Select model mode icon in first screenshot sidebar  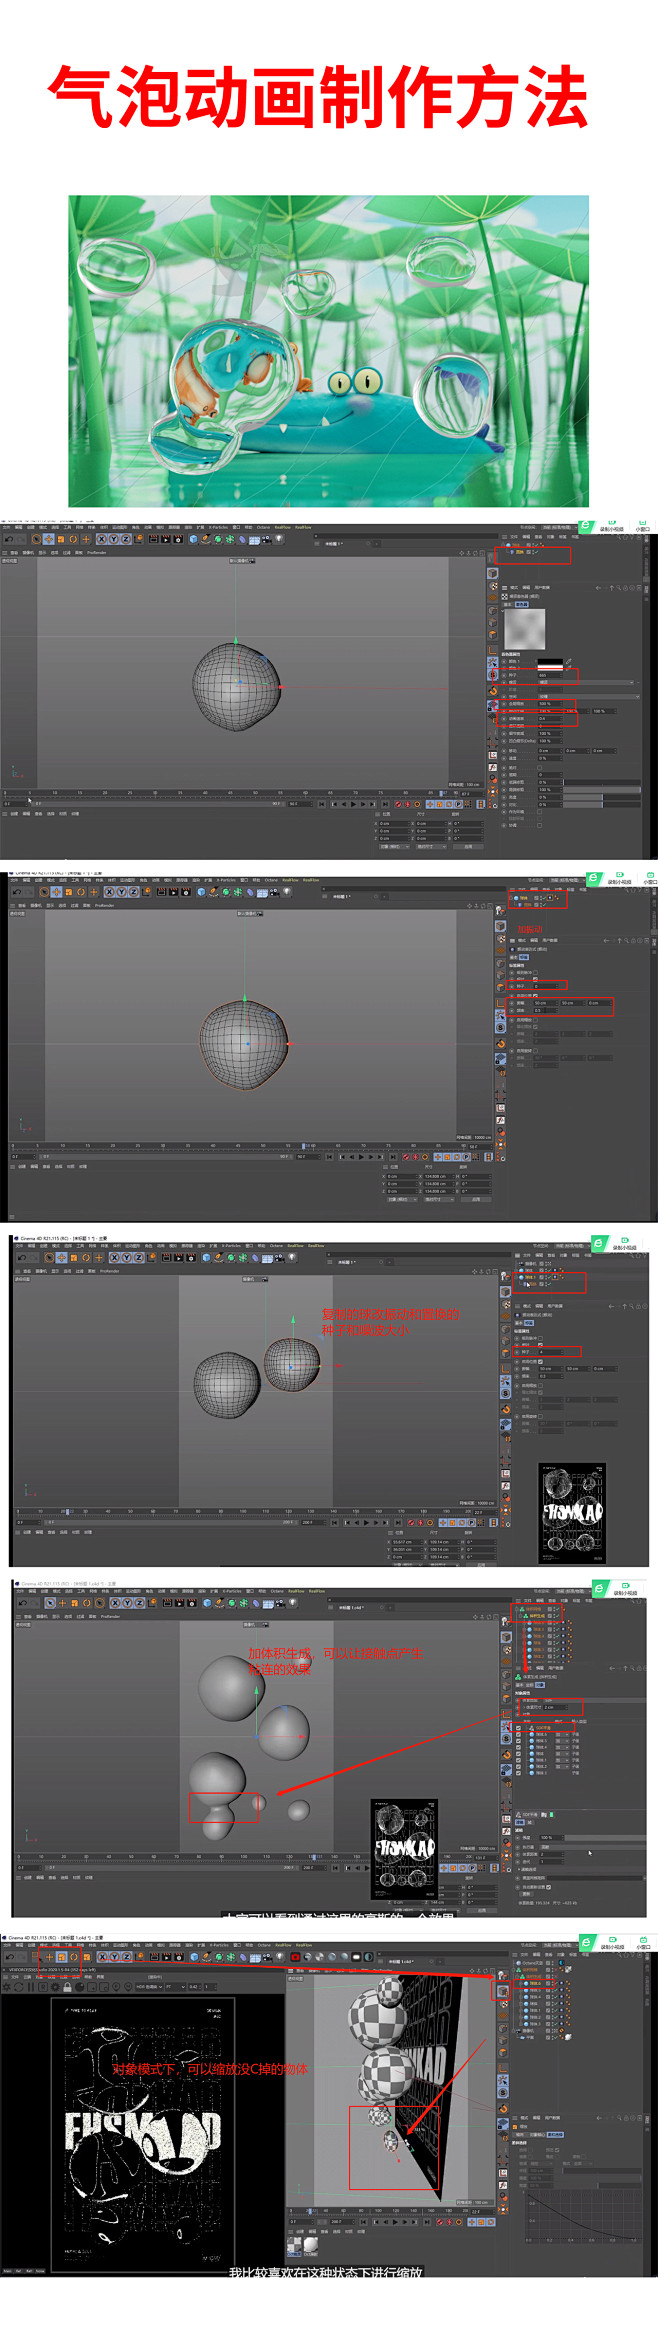click(494, 573)
